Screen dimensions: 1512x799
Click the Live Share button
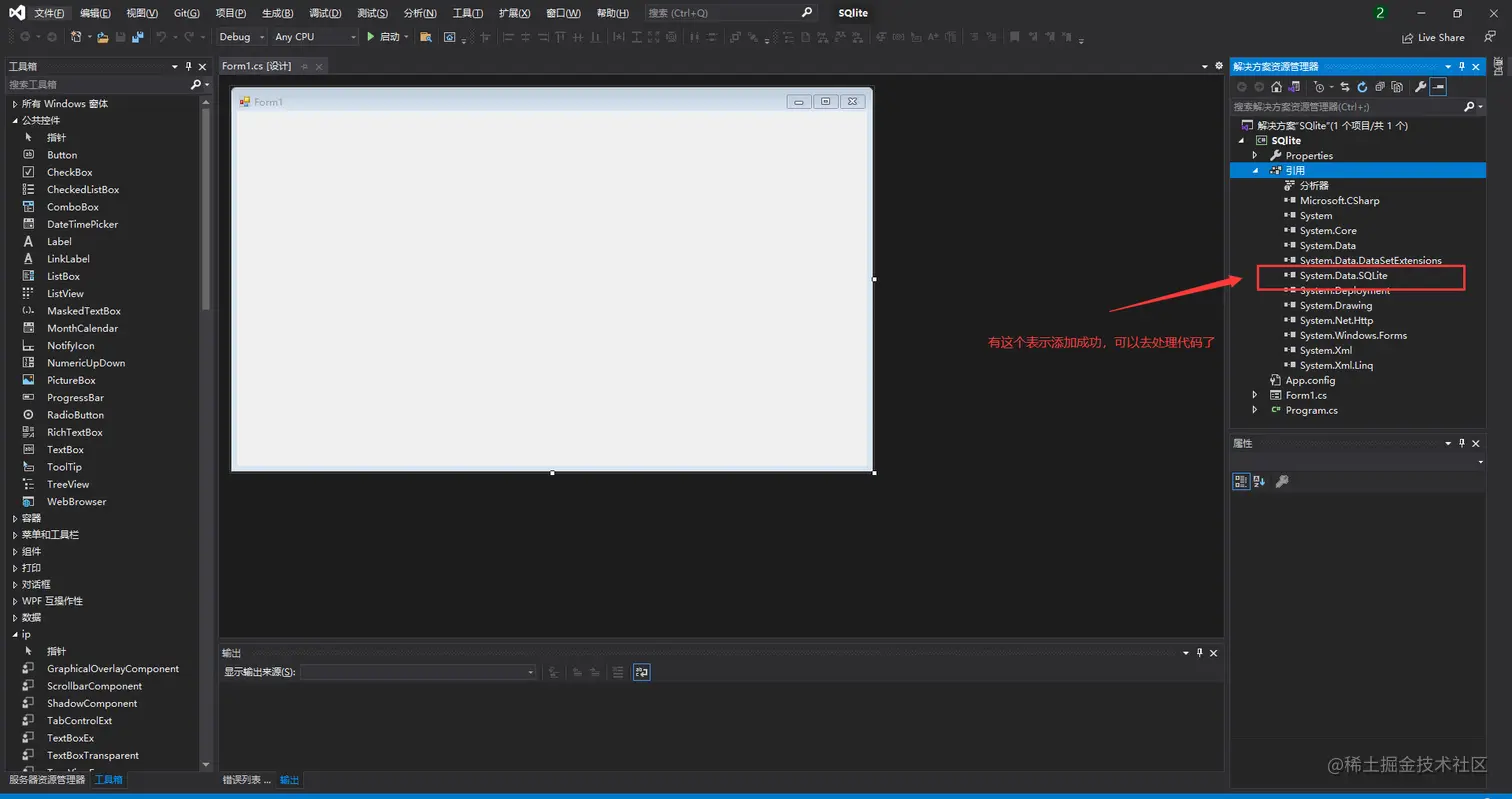[1431, 37]
